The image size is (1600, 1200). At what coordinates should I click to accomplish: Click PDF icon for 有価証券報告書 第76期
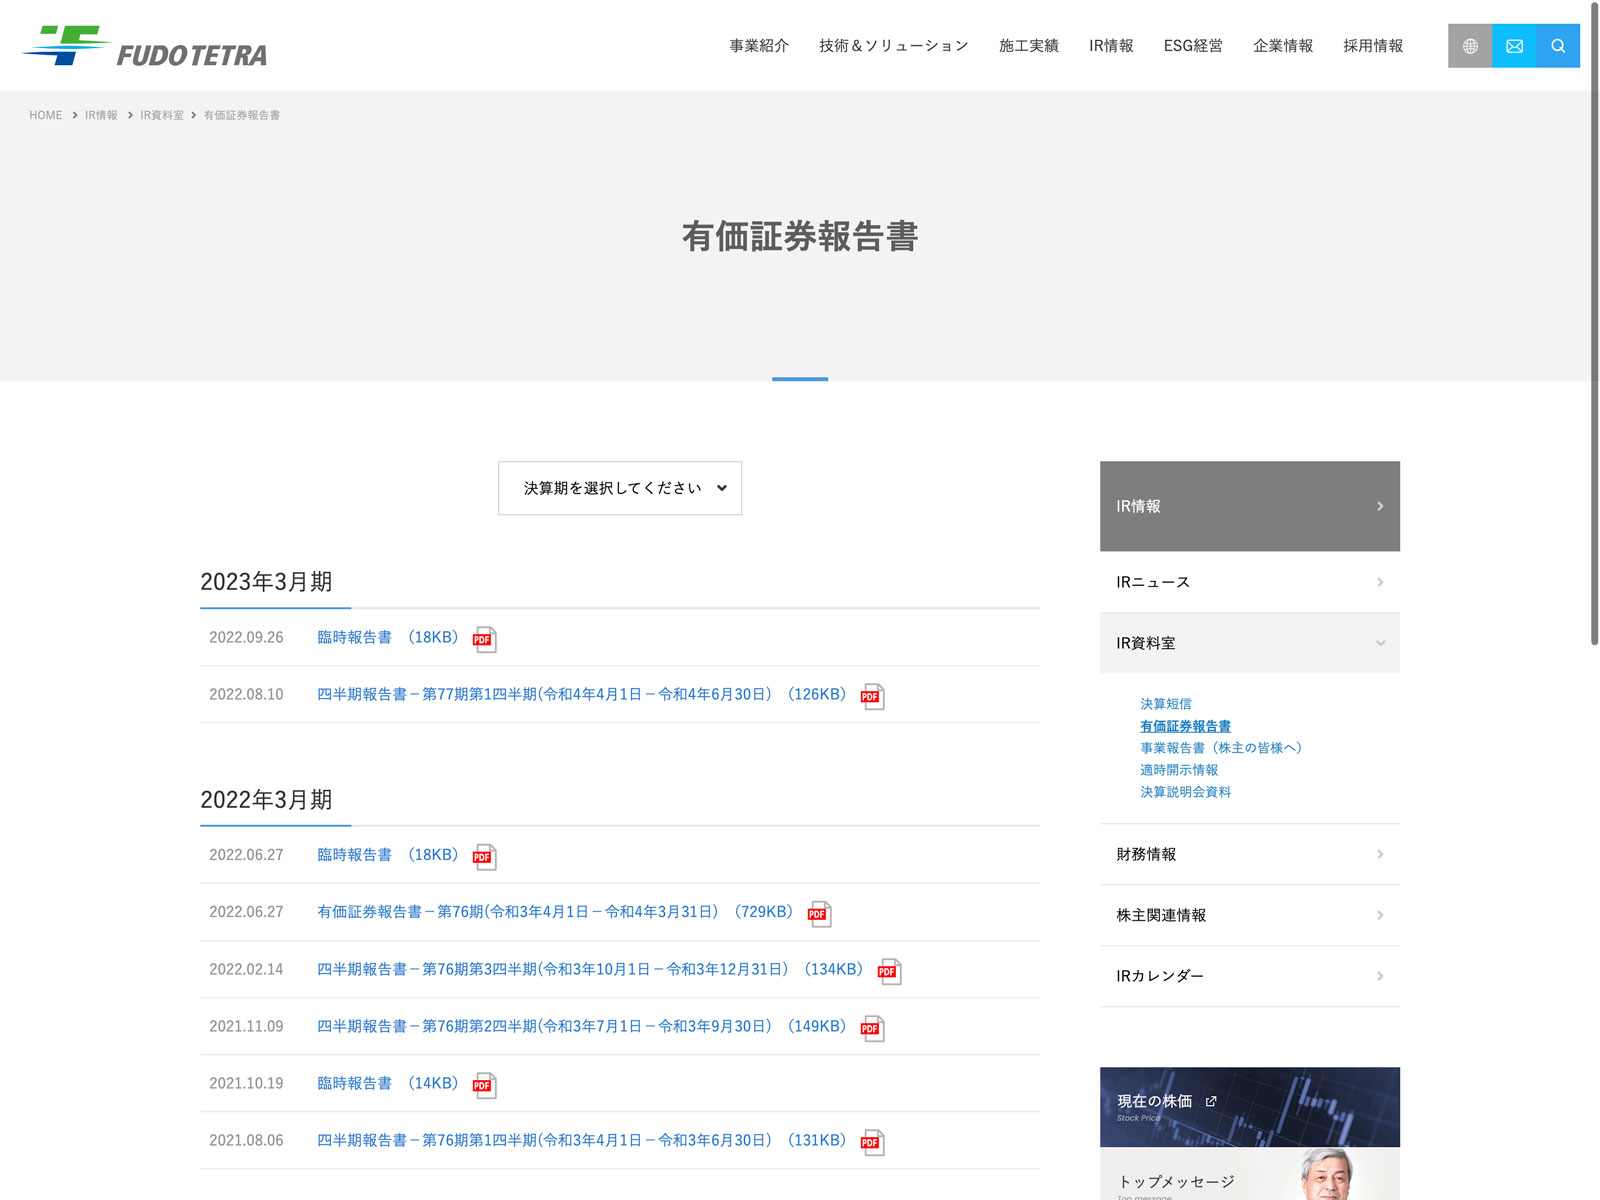[819, 913]
